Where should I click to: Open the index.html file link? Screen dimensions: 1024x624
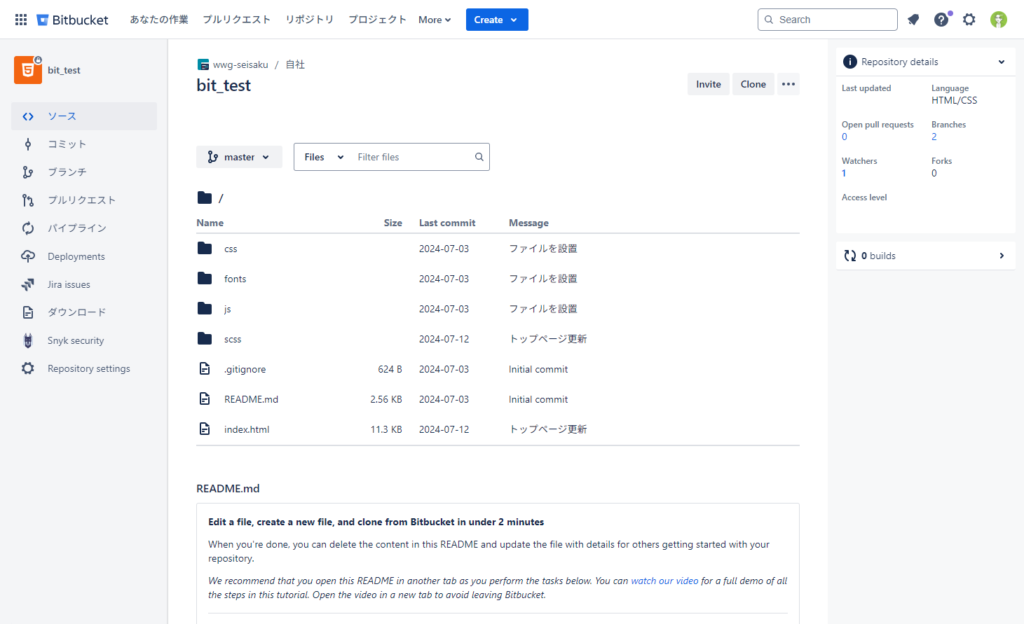[246, 430]
